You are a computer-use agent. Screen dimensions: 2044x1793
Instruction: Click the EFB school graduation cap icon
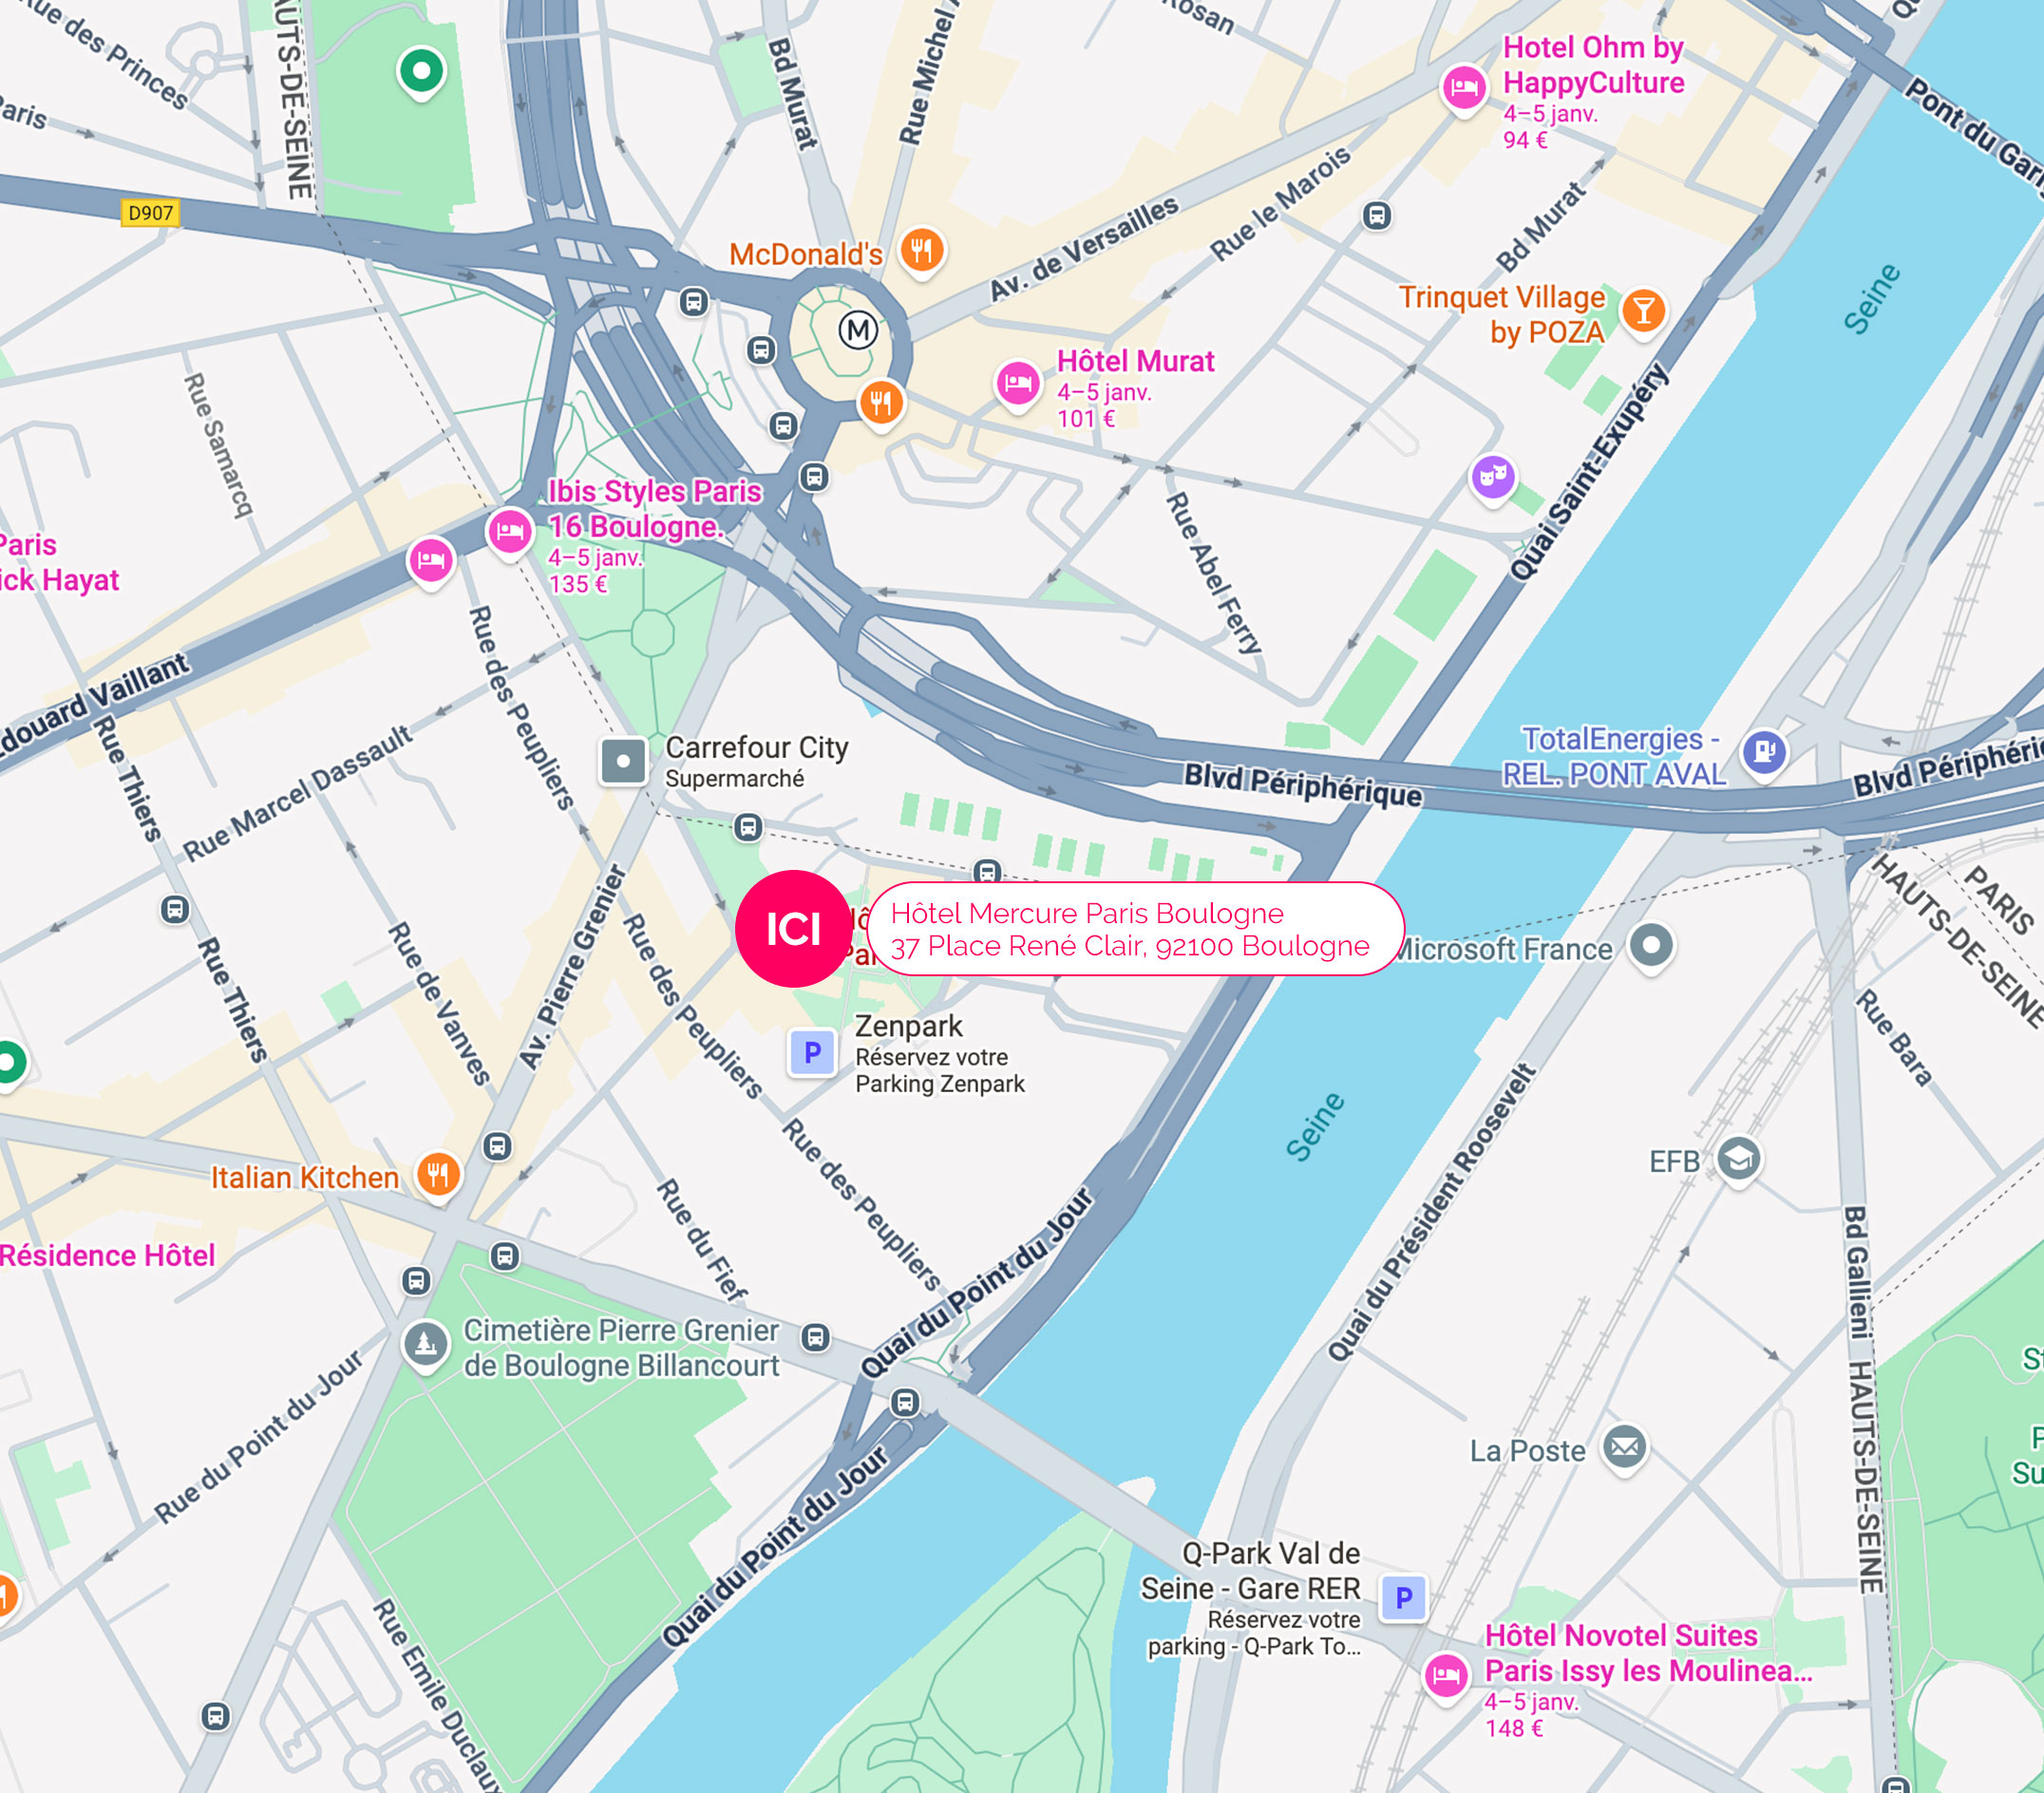tap(1739, 1159)
